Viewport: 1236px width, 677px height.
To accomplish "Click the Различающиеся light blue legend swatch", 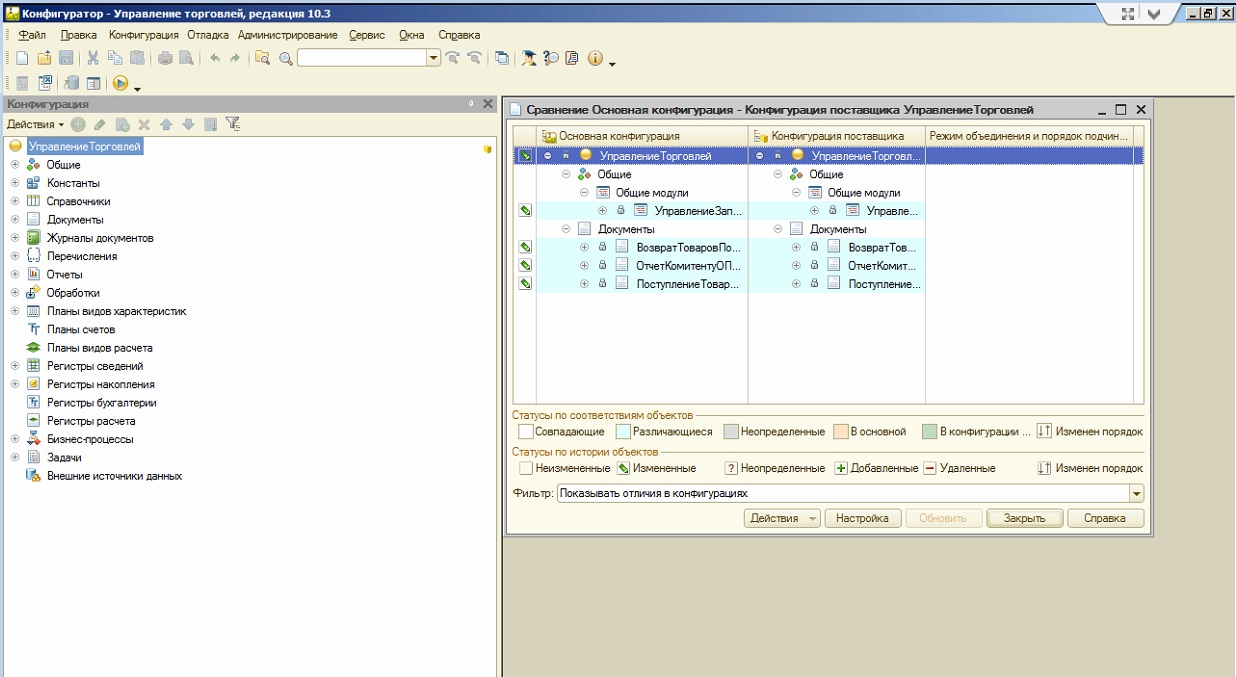I will (623, 432).
